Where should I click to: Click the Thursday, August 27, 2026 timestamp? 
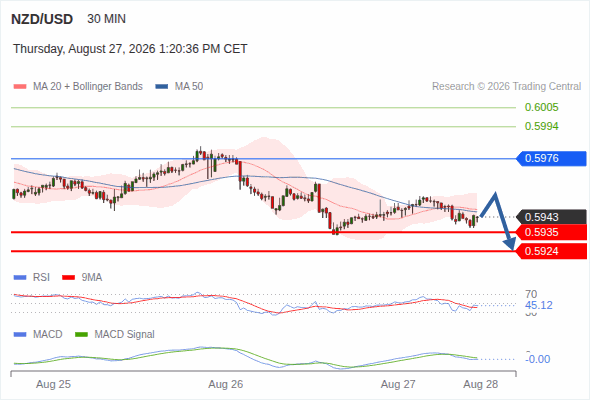click(130, 49)
